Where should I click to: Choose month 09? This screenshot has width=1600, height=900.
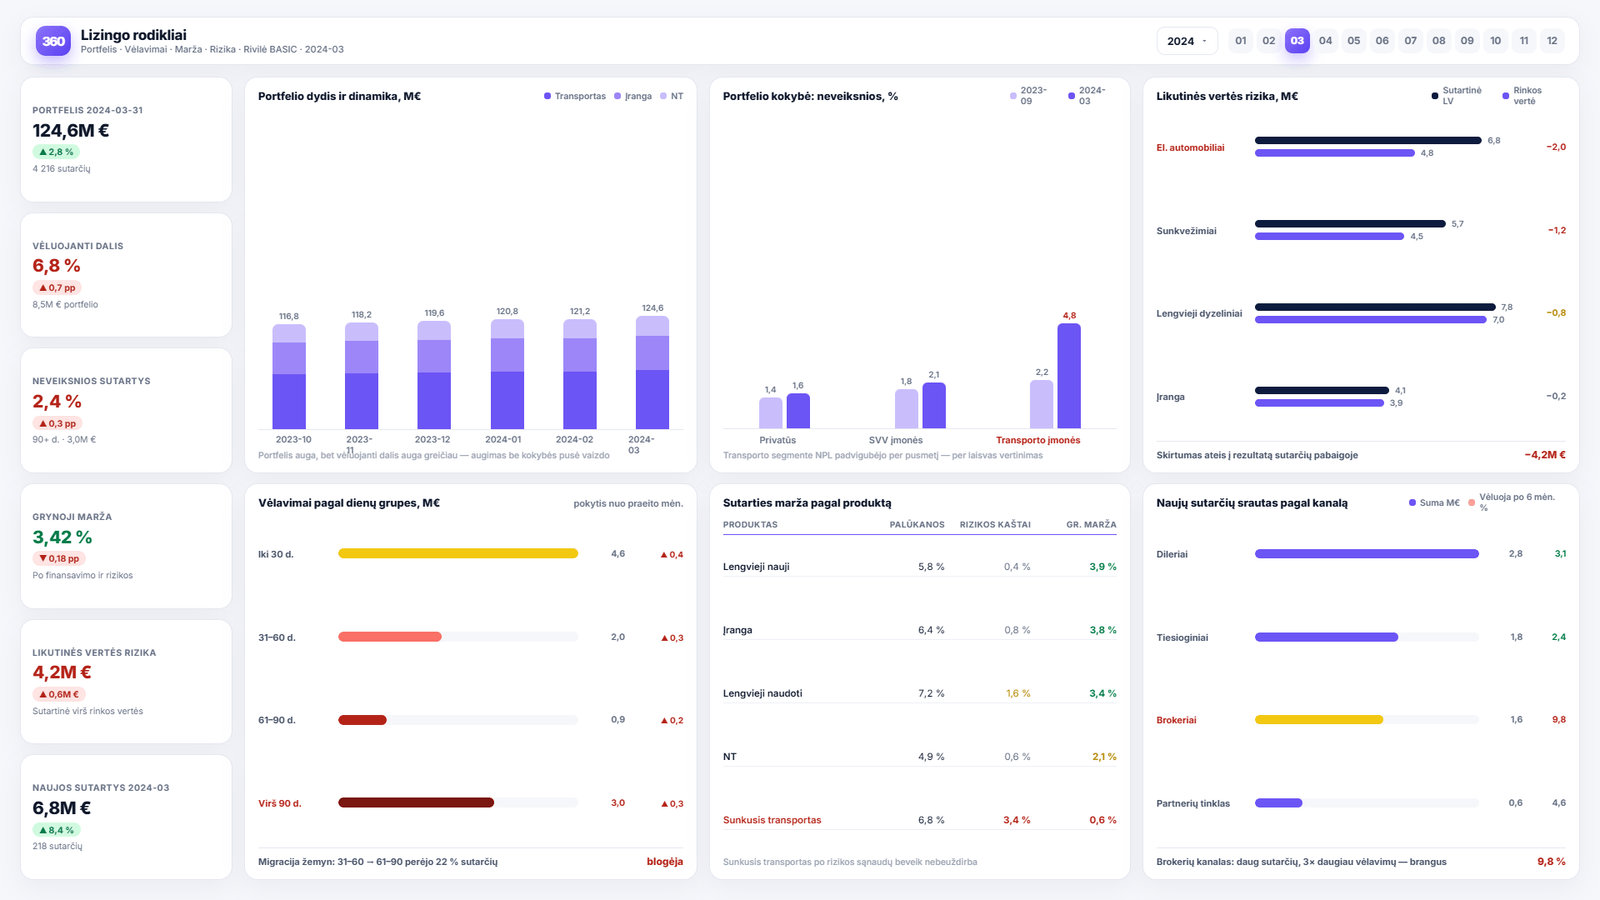pyautogui.click(x=1467, y=41)
